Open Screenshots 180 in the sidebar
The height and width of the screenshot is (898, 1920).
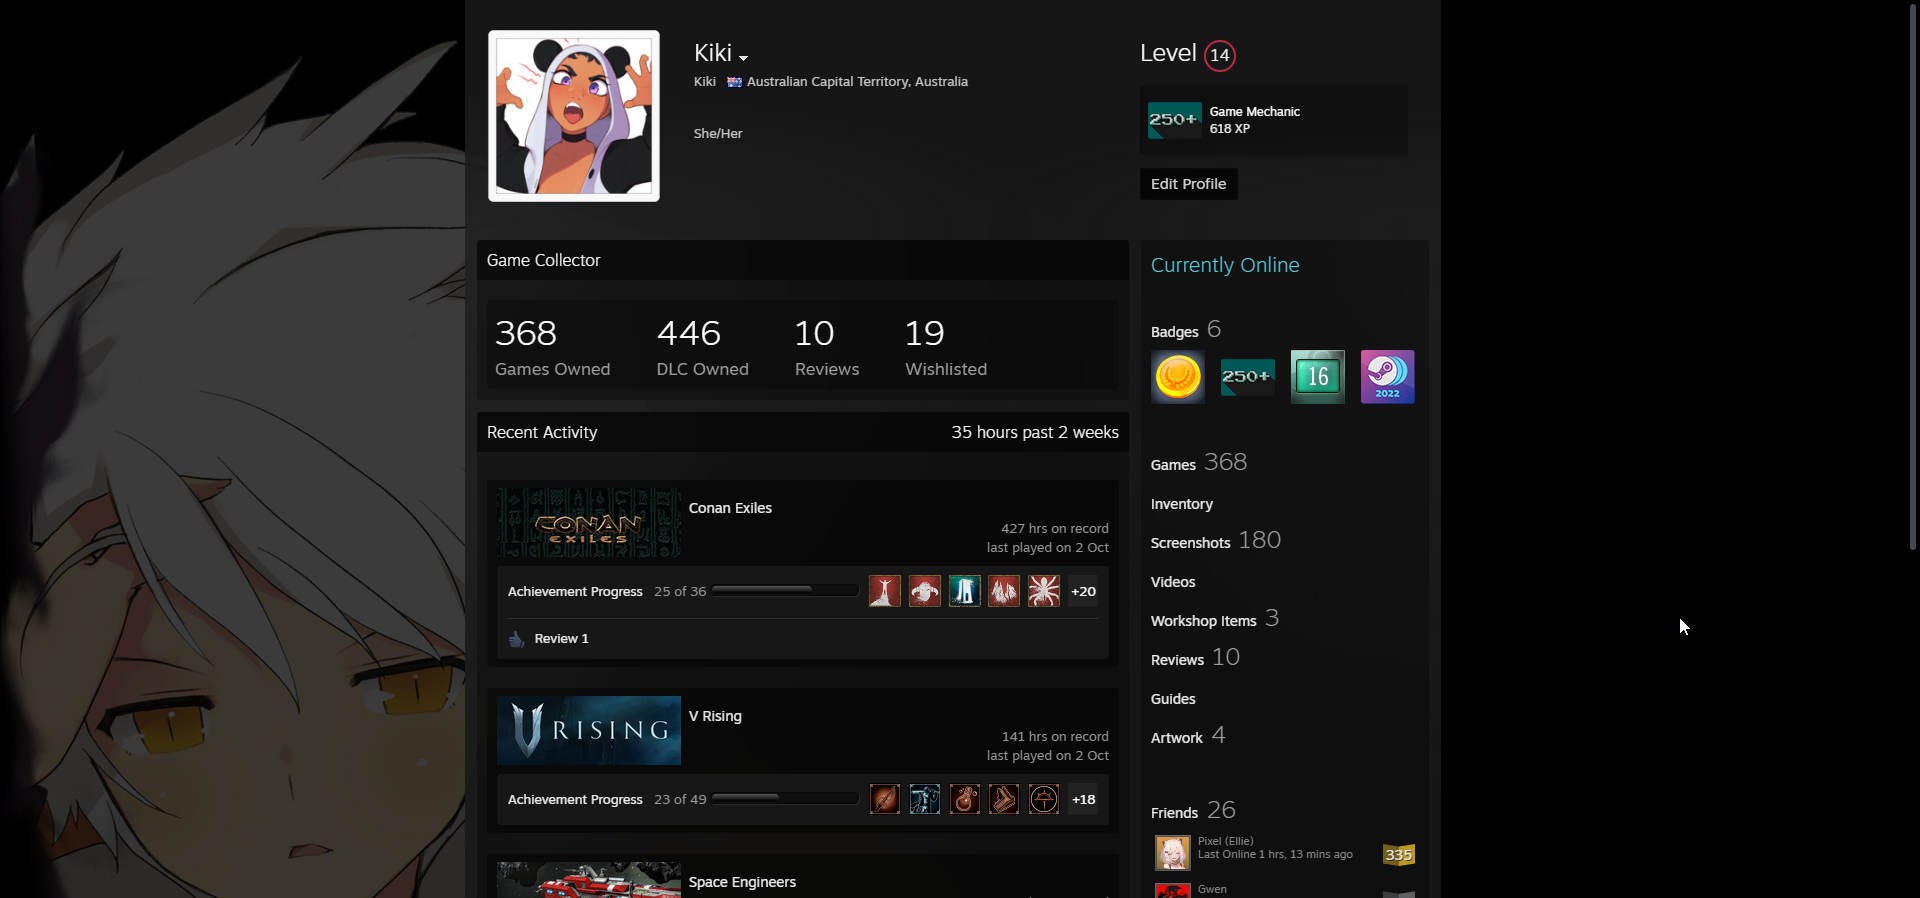tap(1216, 541)
